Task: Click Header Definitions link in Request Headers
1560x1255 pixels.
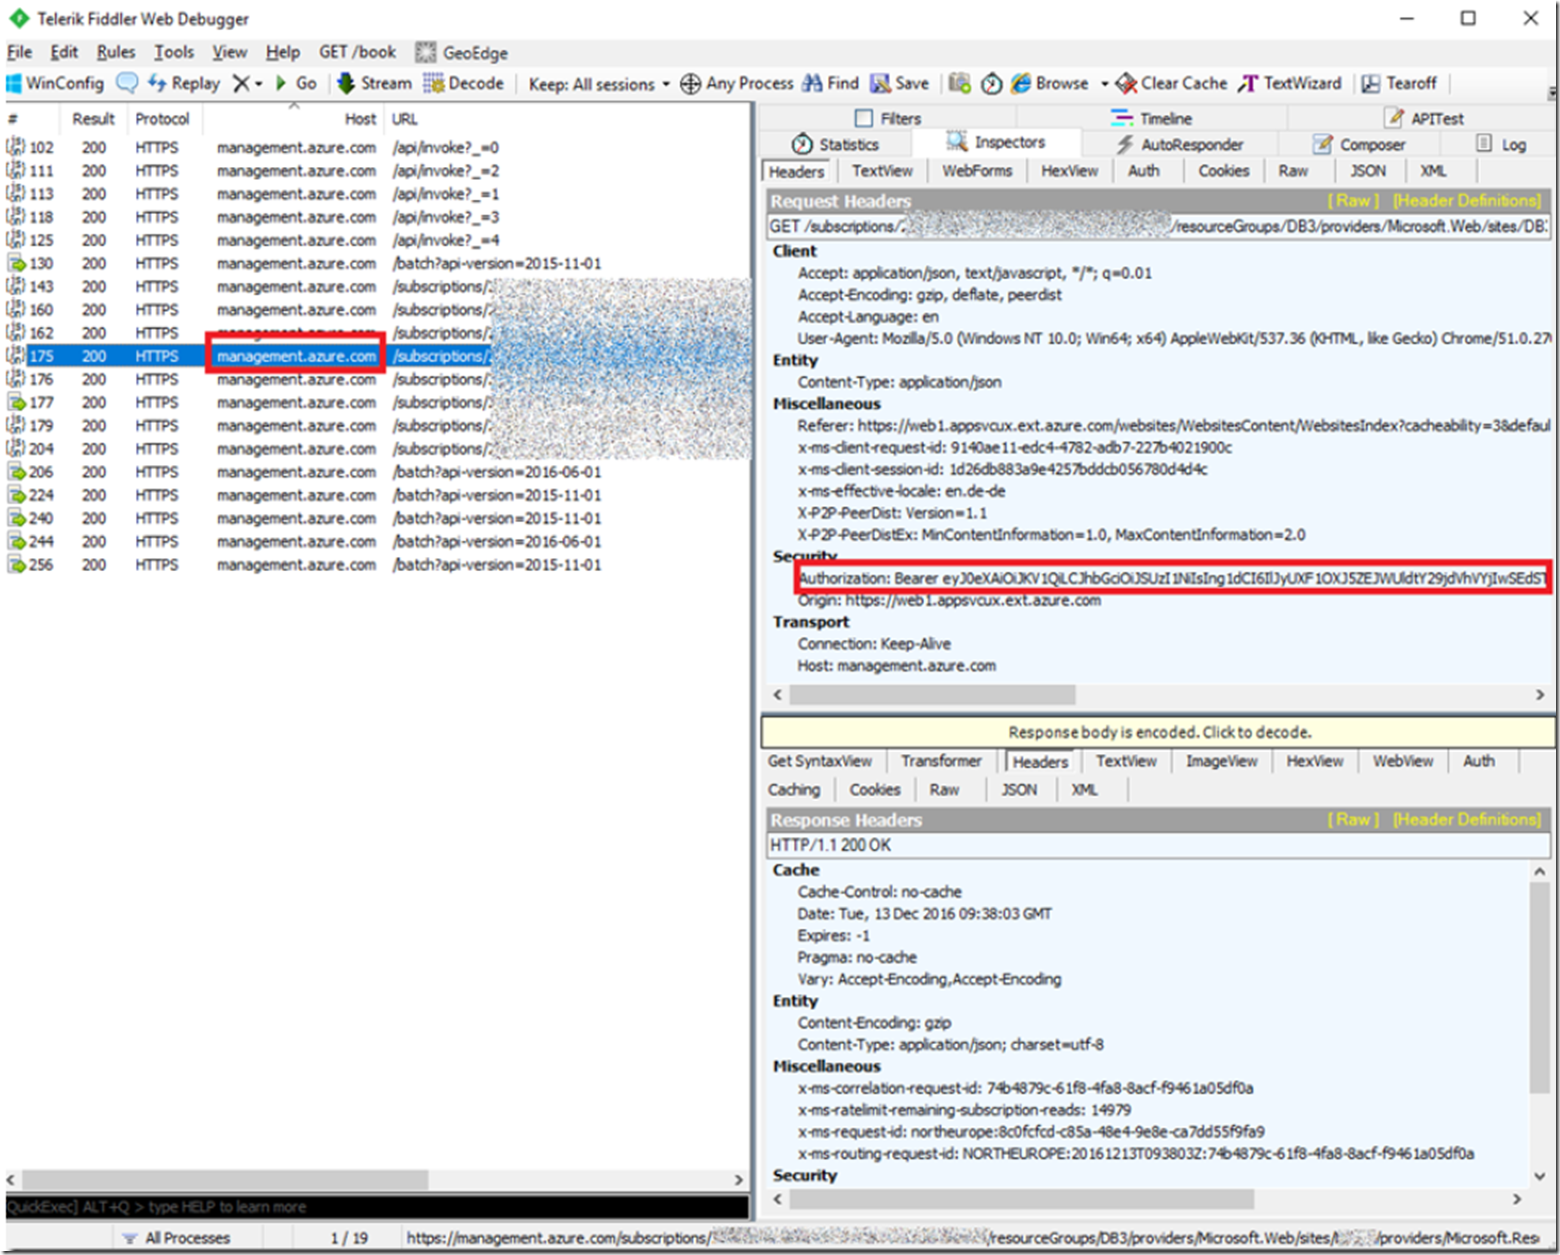Action: 1467,201
